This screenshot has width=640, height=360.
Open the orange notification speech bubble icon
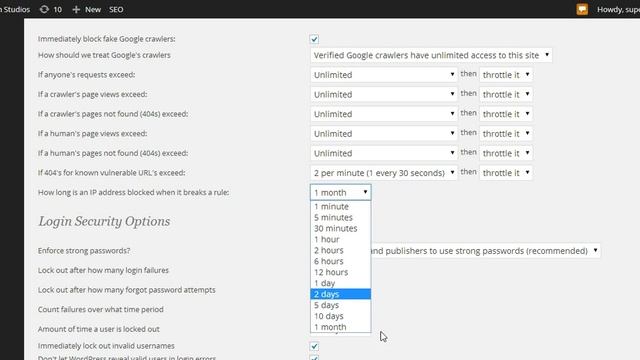coord(582,9)
